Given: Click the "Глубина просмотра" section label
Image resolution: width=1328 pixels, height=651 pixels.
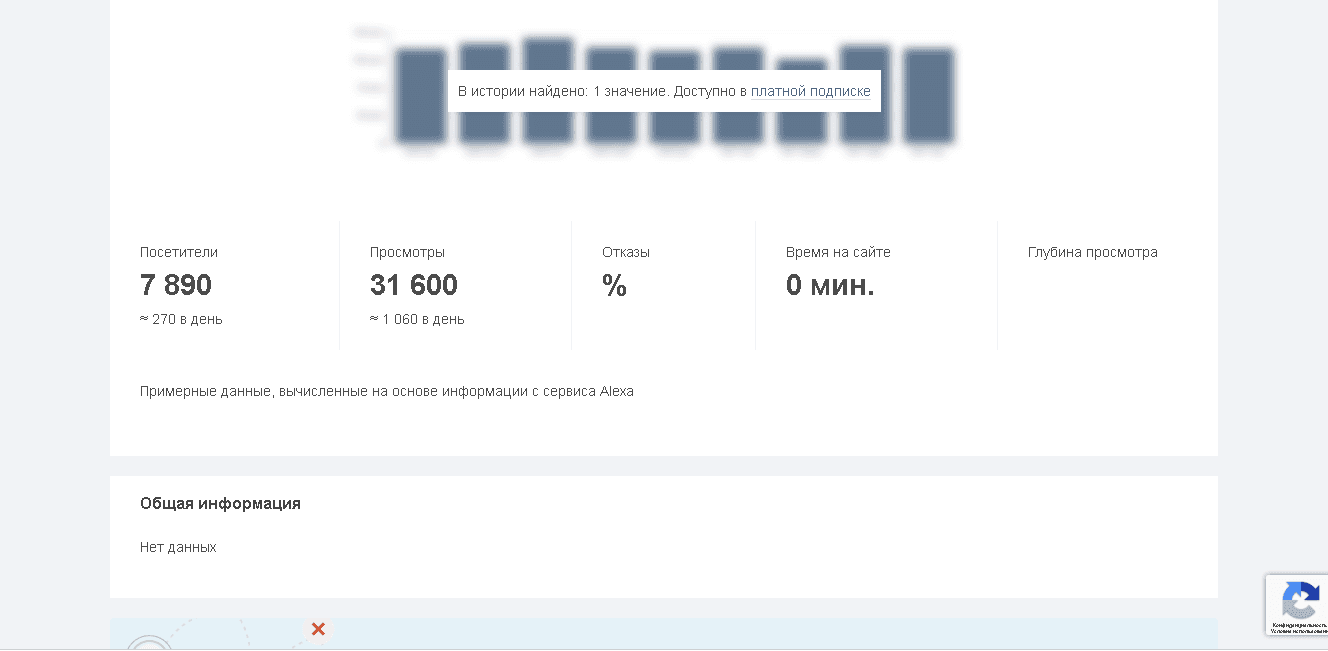Looking at the screenshot, I should (x=1092, y=252).
